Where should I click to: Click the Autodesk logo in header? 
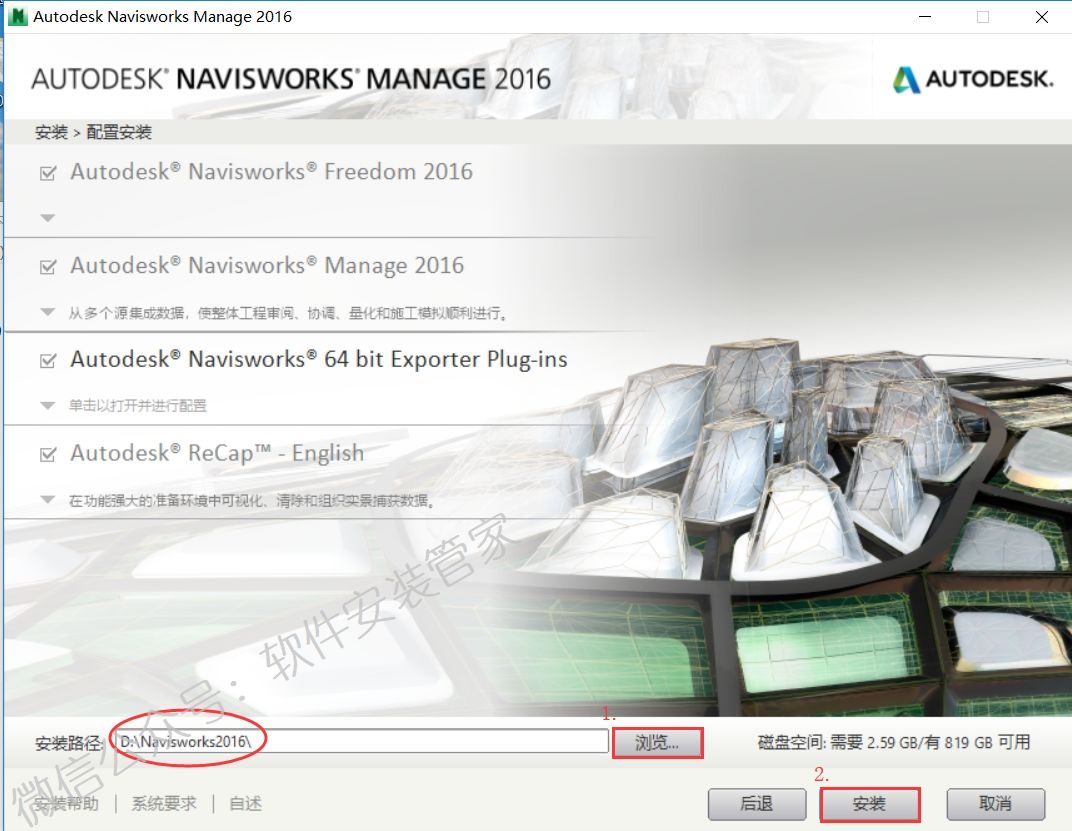tap(972, 80)
